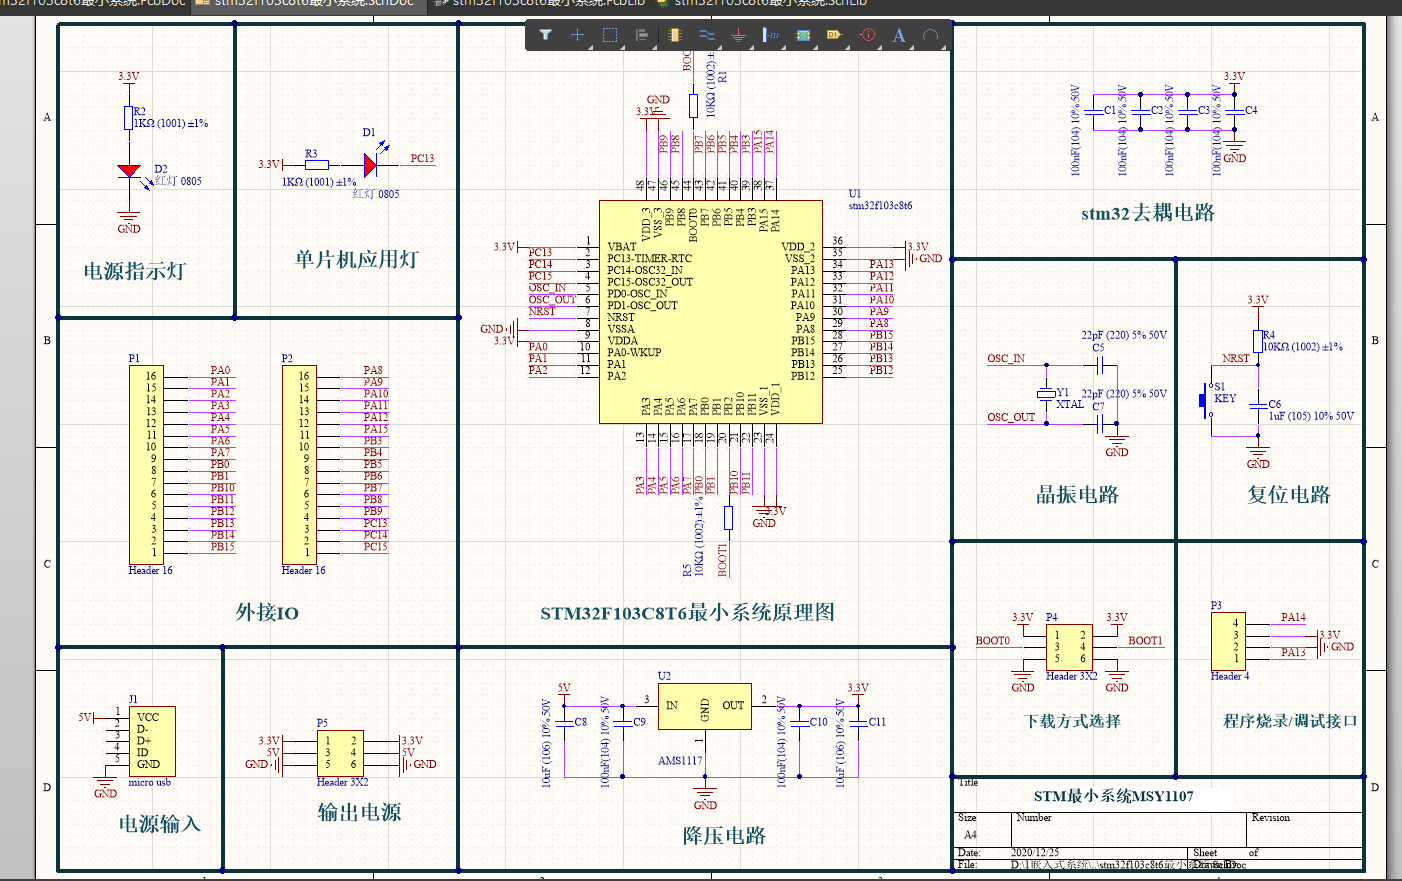
Task: Click the '外接IO' section label
Action: [x=267, y=612]
